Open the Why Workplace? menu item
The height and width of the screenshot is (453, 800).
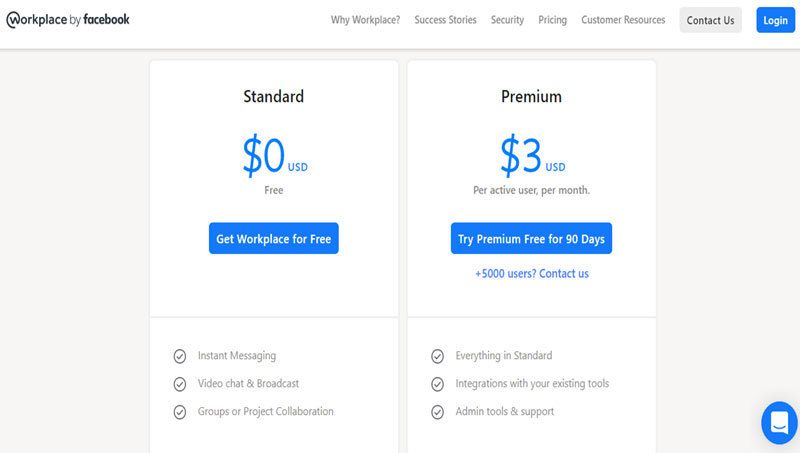[x=365, y=20]
